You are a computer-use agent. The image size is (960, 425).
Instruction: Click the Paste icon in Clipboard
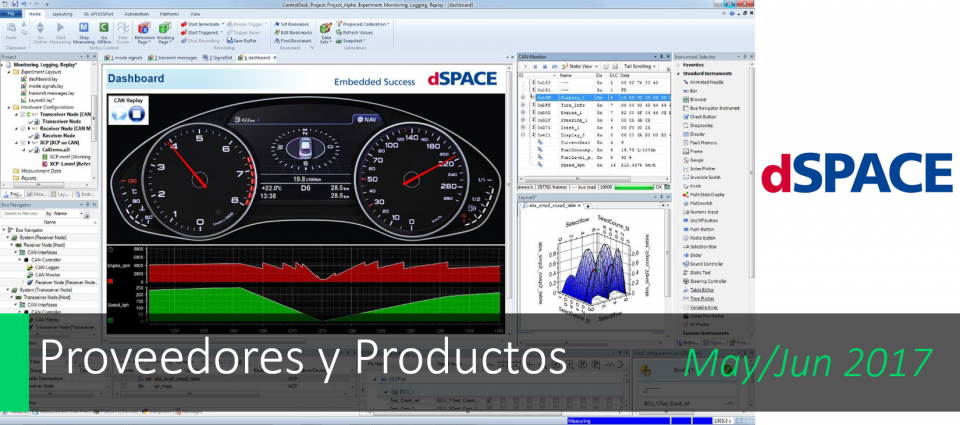coord(11,28)
